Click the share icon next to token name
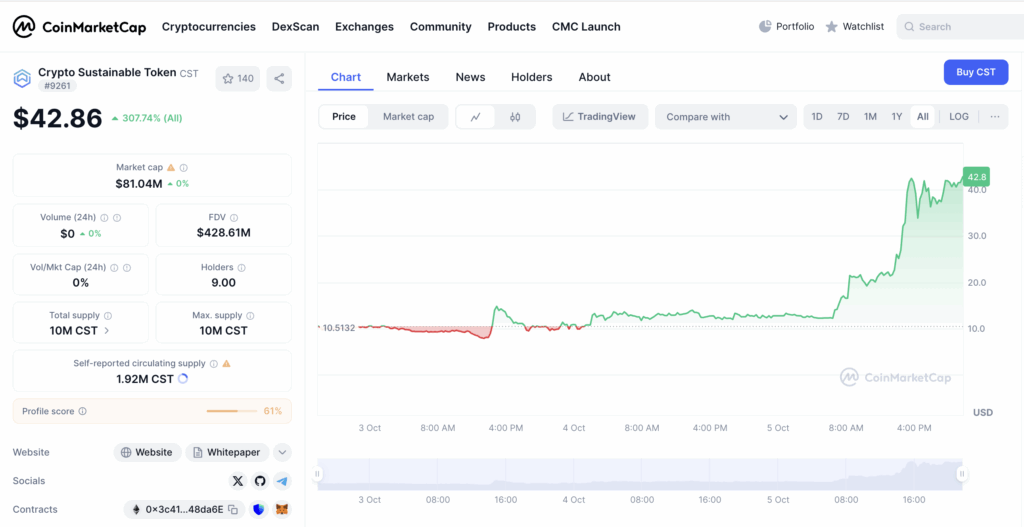This screenshot has width=1024, height=527. pyautogui.click(x=279, y=78)
